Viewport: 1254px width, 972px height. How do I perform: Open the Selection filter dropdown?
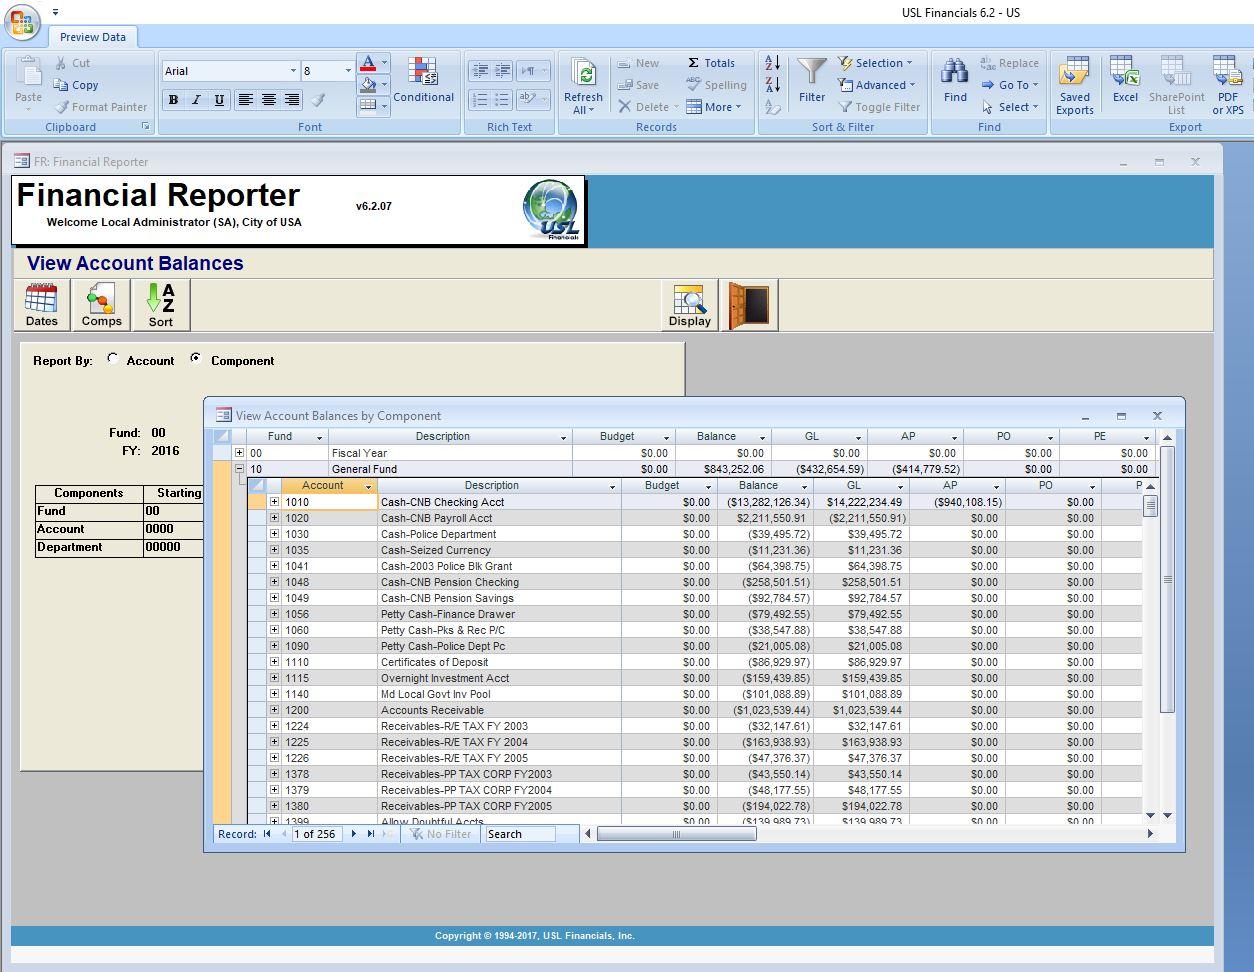coord(875,63)
